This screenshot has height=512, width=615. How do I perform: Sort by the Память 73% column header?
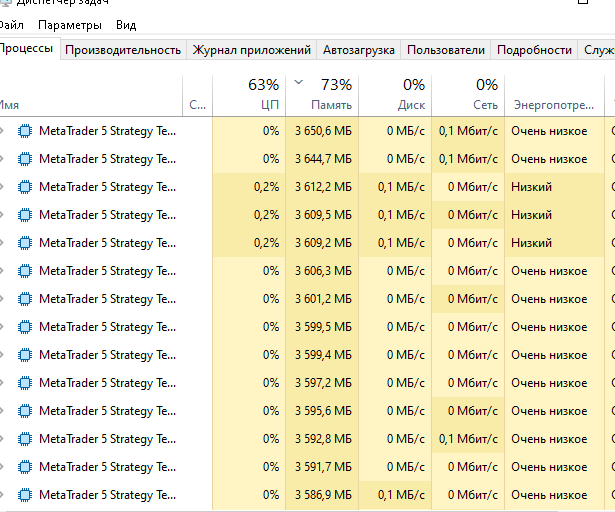click(322, 95)
